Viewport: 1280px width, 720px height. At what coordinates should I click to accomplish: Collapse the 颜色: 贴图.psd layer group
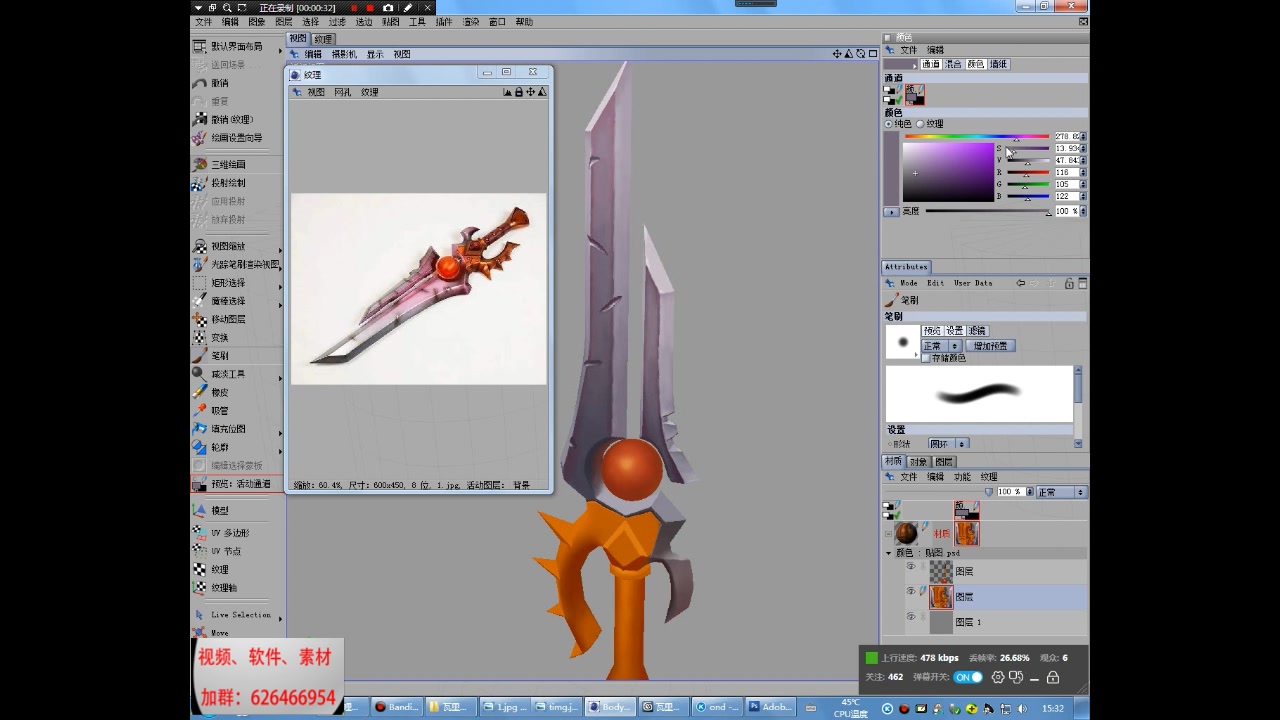pos(887,552)
